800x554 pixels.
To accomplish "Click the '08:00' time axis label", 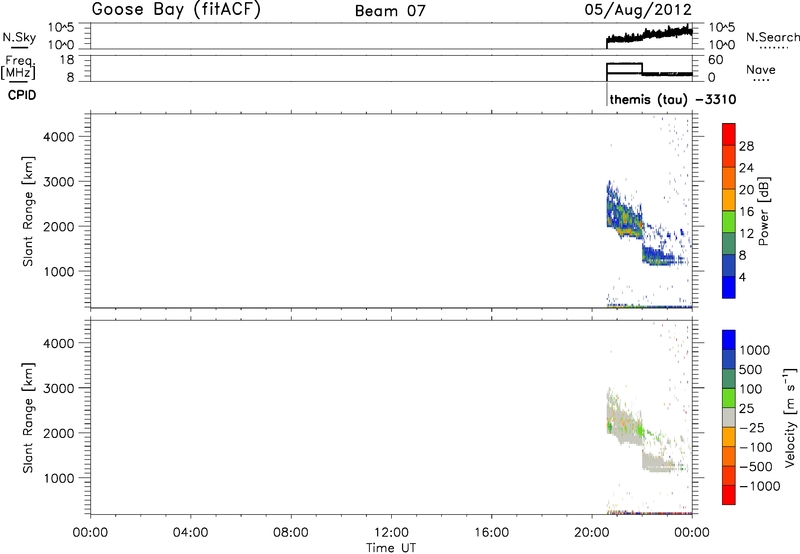I will [291, 533].
